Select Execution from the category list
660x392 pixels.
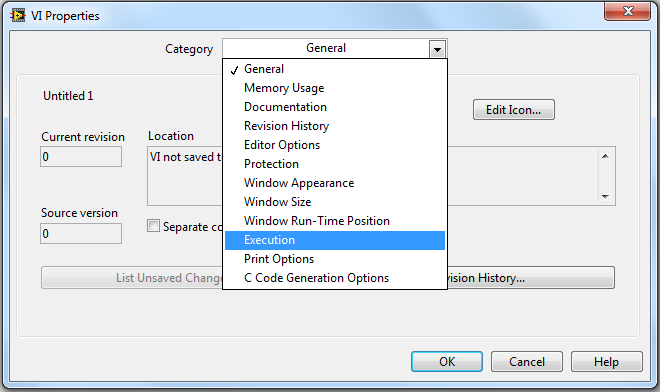point(335,240)
